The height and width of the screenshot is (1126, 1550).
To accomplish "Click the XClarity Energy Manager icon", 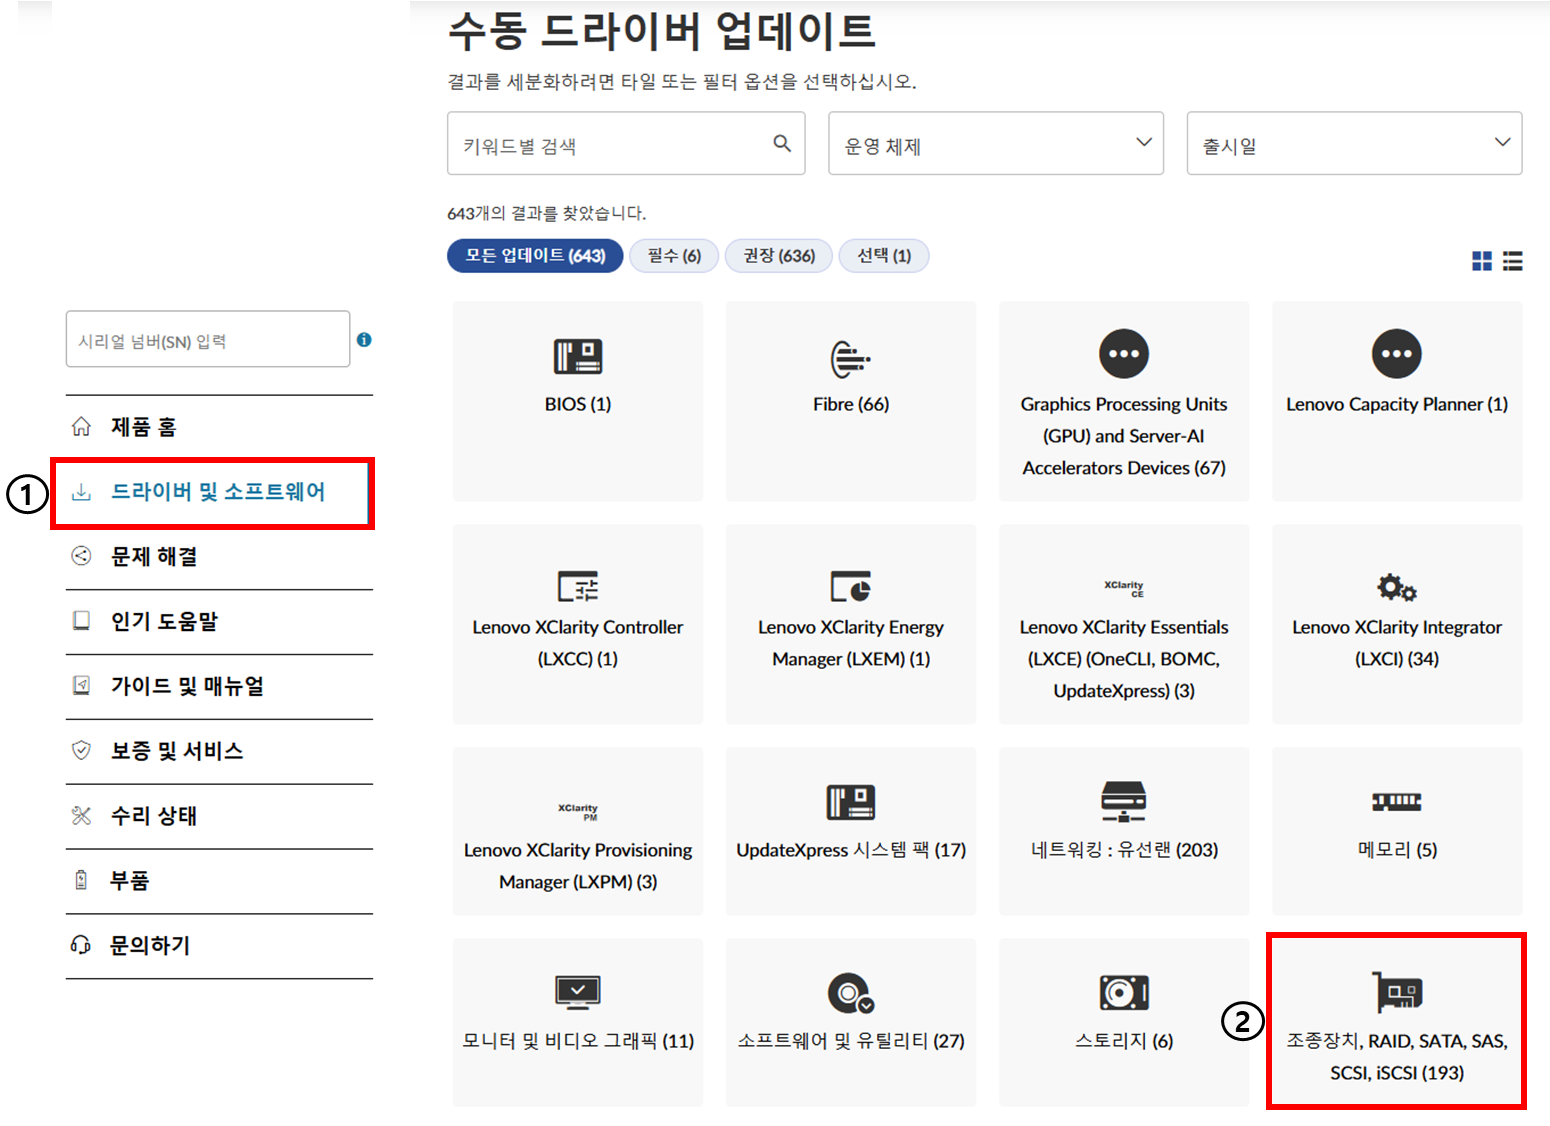I will (851, 586).
